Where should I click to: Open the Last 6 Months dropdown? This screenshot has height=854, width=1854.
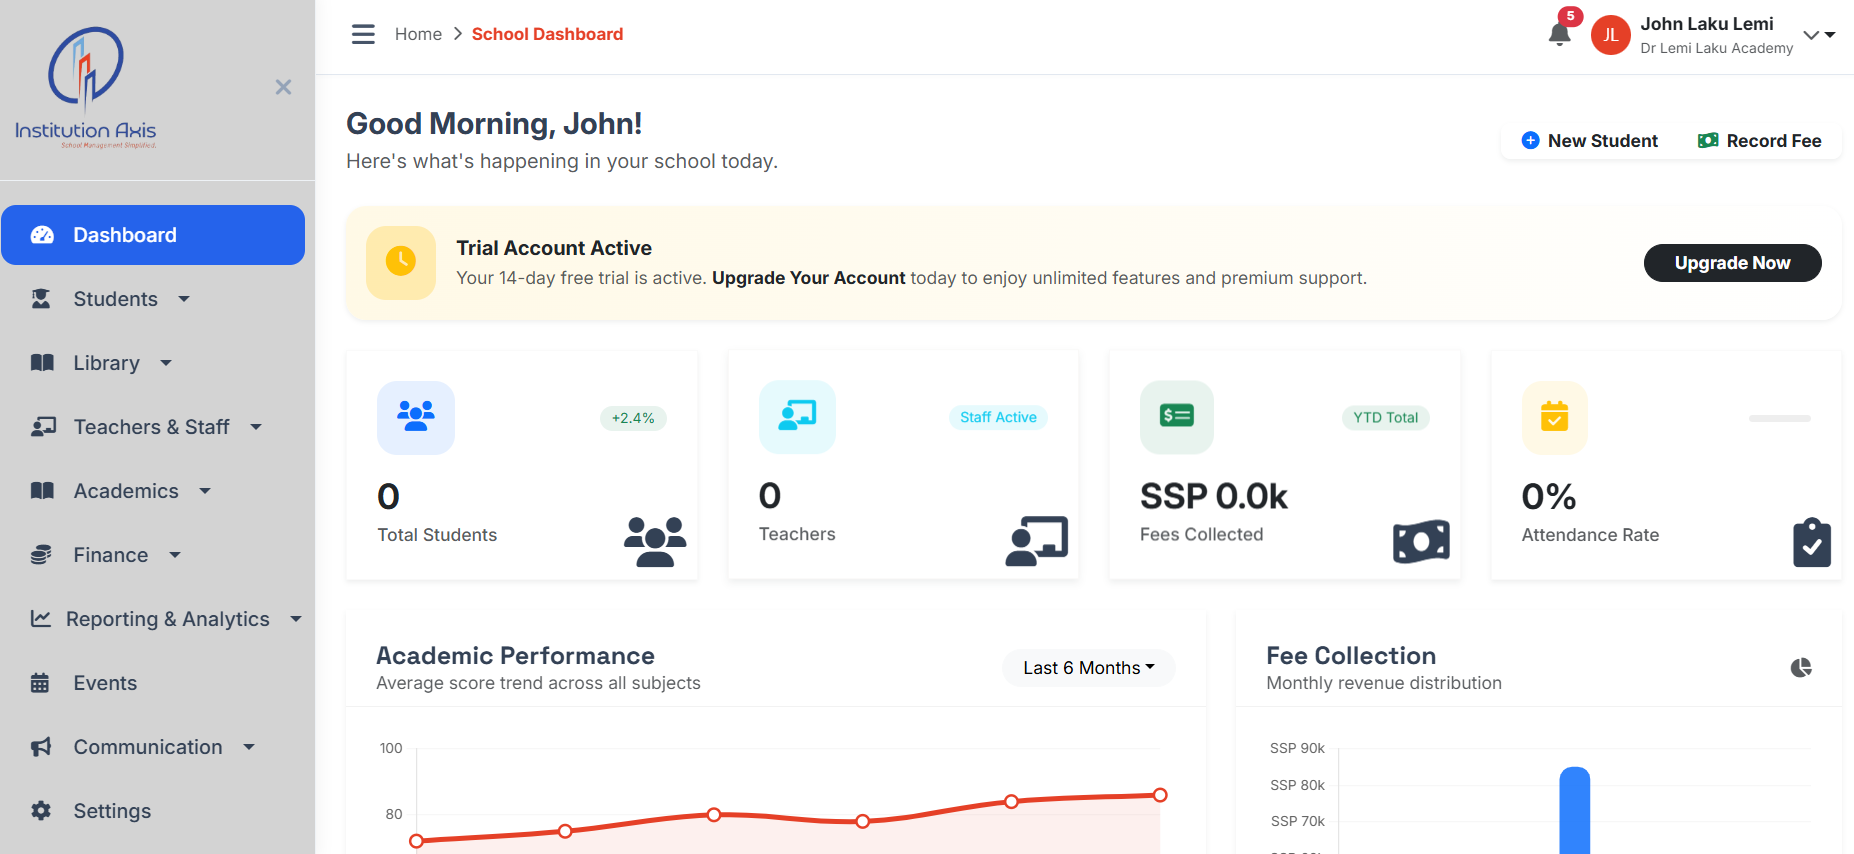1088,667
